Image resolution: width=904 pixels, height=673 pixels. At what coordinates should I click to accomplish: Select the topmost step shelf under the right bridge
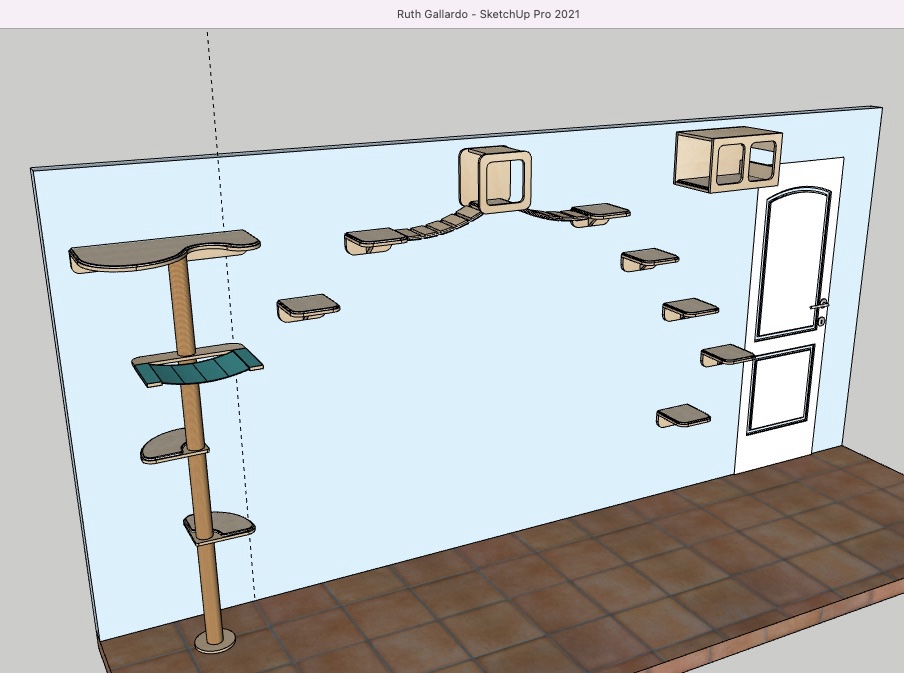click(650, 259)
